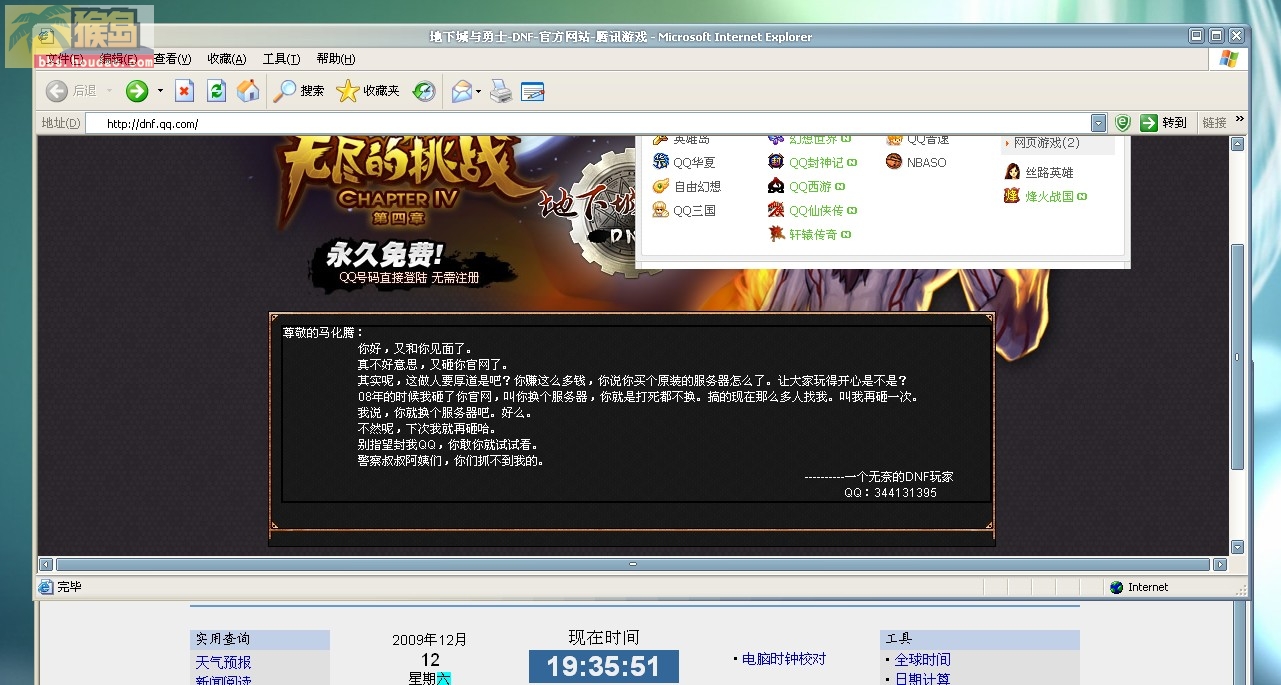Open the Mail button dropdown arrow

(478, 91)
